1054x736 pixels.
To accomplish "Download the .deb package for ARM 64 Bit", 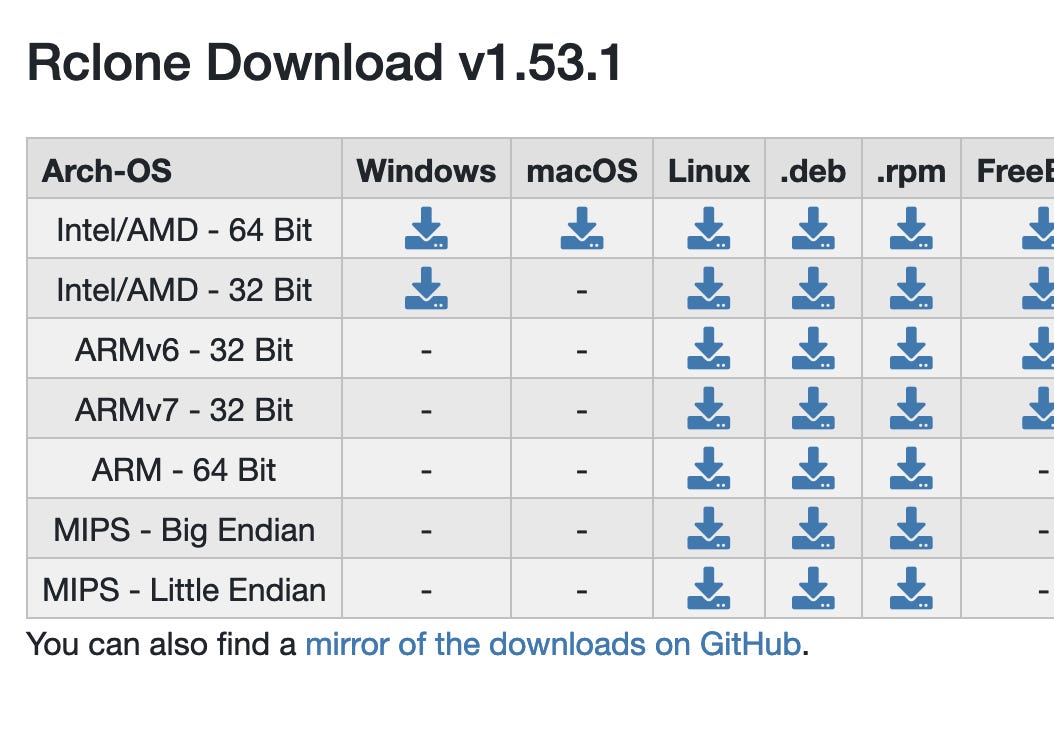I will [x=813, y=469].
